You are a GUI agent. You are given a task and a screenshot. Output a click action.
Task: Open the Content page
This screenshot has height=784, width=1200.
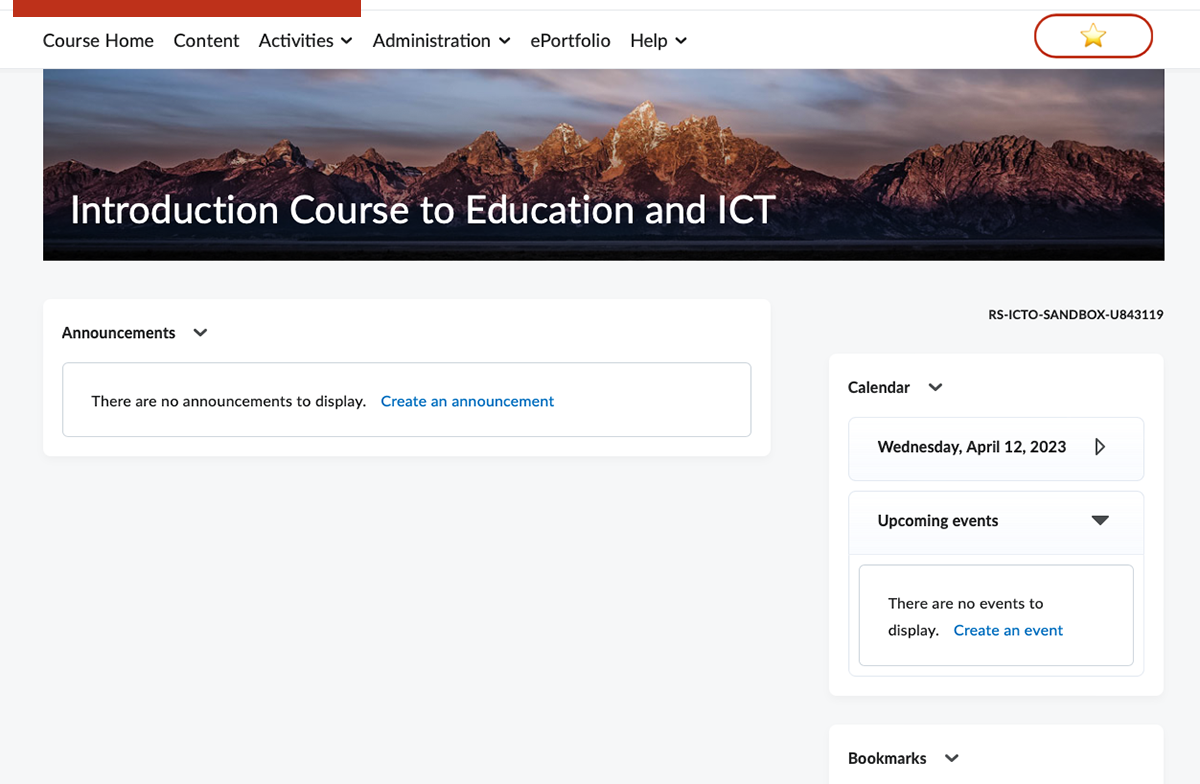click(206, 41)
